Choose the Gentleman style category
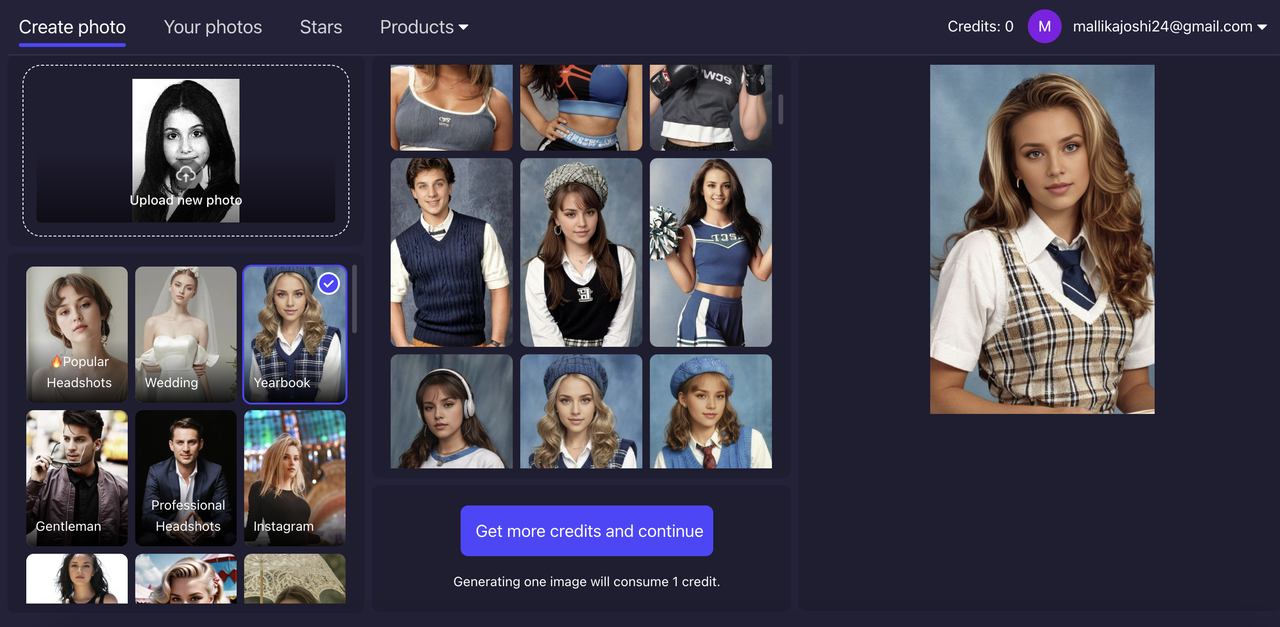 pyautogui.click(x=77, y=478)
